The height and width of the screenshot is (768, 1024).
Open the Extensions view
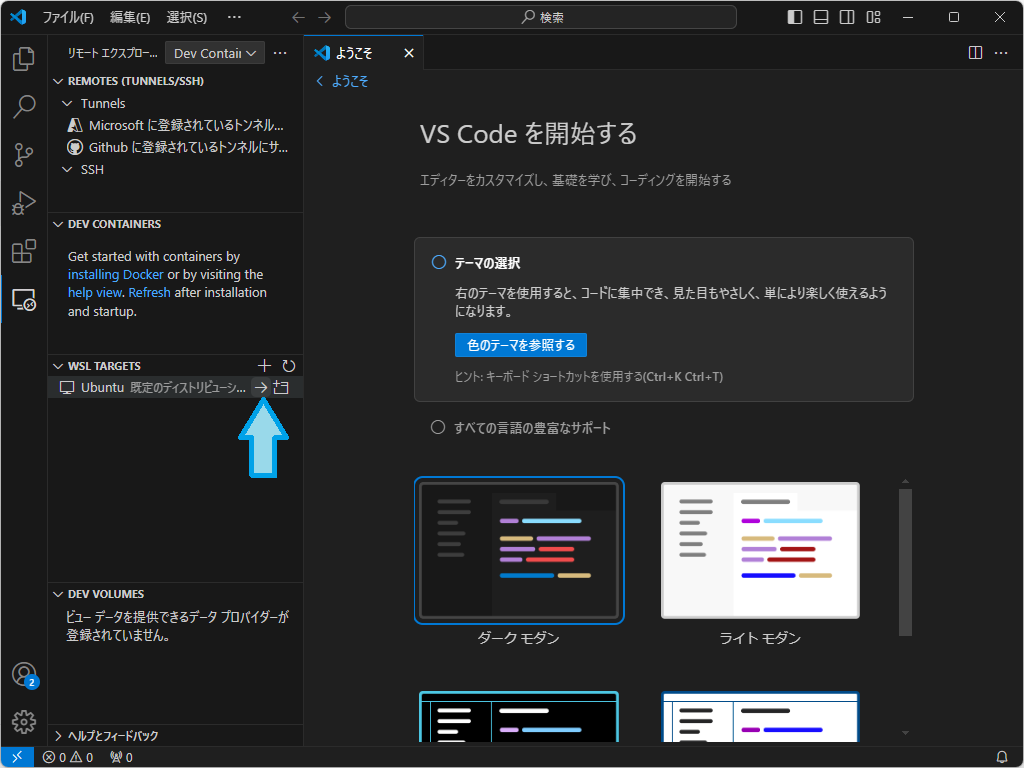pos(24,251)
